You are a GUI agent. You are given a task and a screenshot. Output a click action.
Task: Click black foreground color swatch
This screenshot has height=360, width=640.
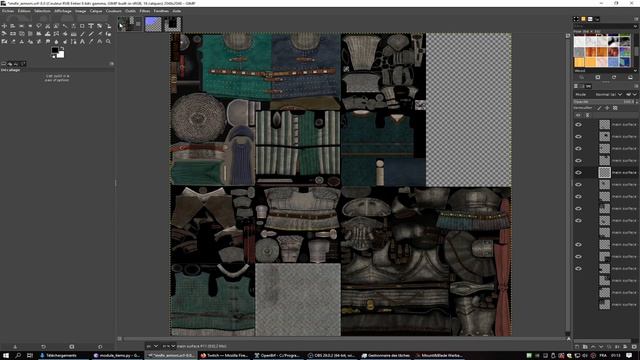pyautogui.click(x=55, y=50)
